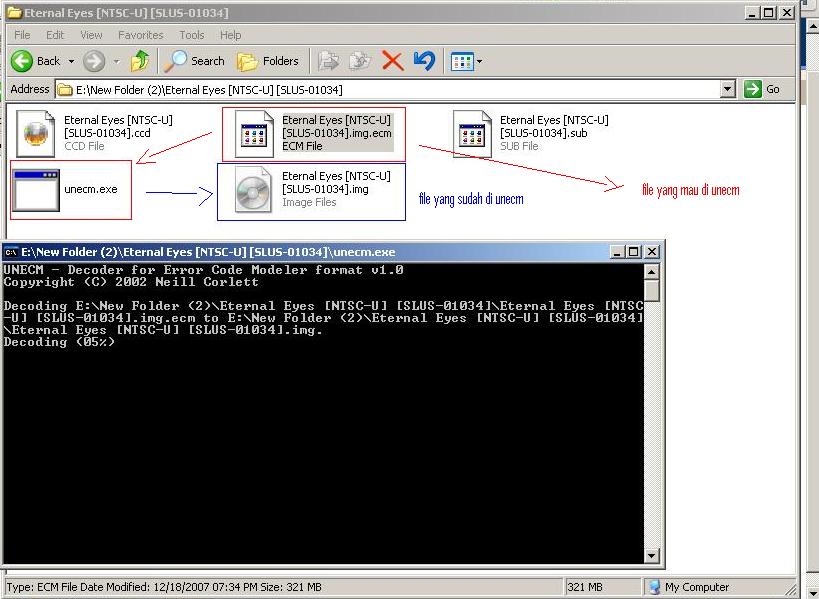Open the Back history dropdown arrow
819x599 pixels.
(71, 62)
